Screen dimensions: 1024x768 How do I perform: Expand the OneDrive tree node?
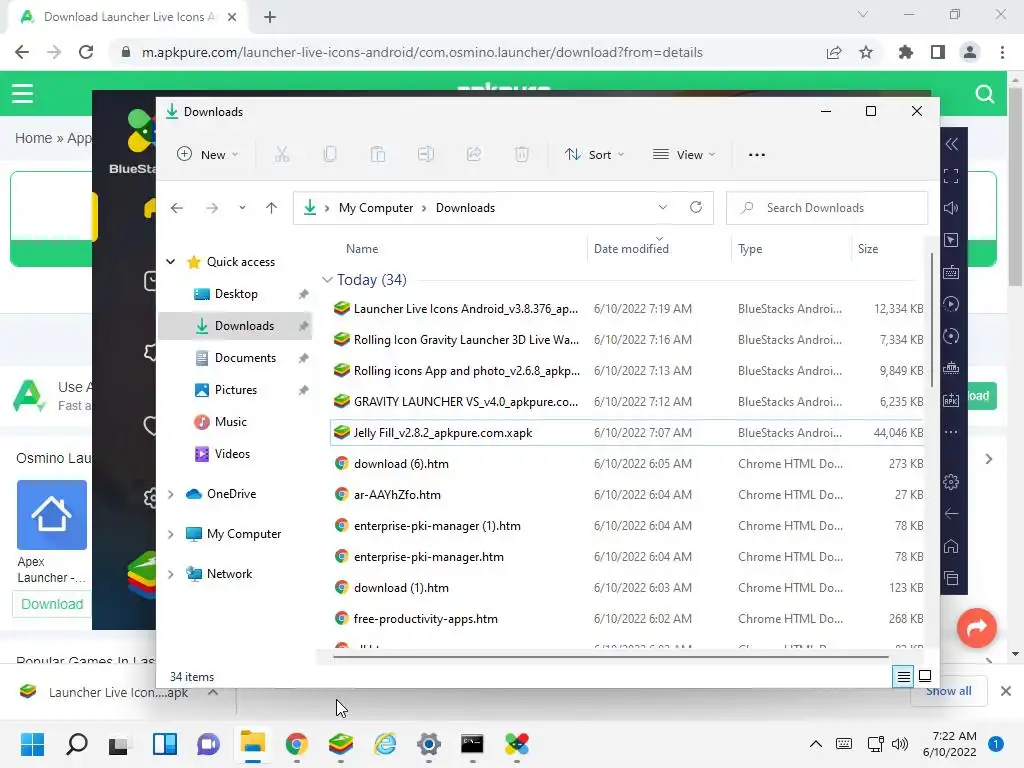tap(170, 494)
